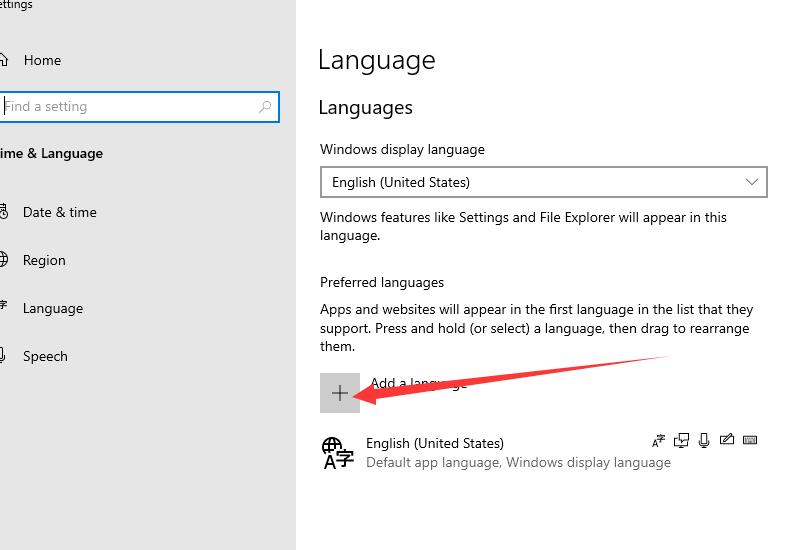Open Region settings page

click(44, 260)
